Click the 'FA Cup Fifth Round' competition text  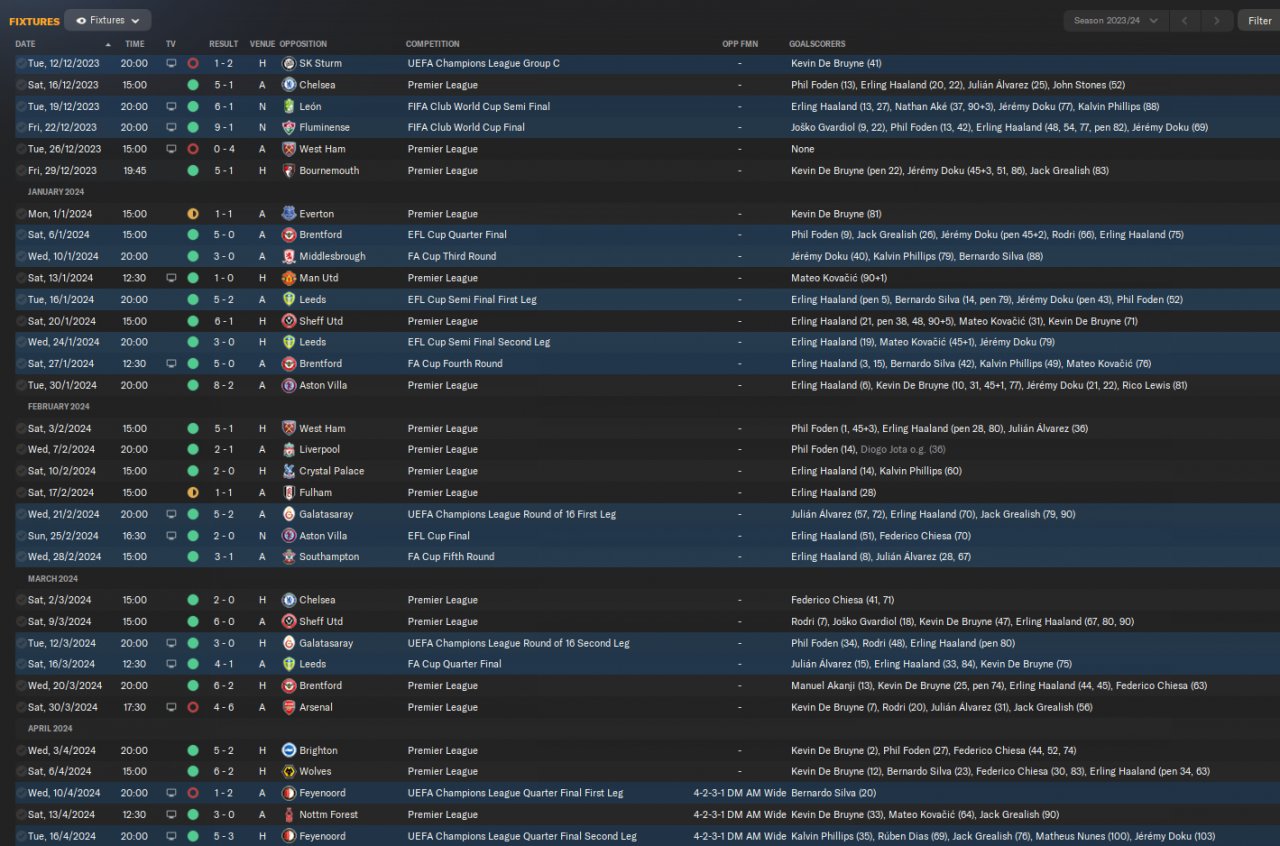[451, 557]
